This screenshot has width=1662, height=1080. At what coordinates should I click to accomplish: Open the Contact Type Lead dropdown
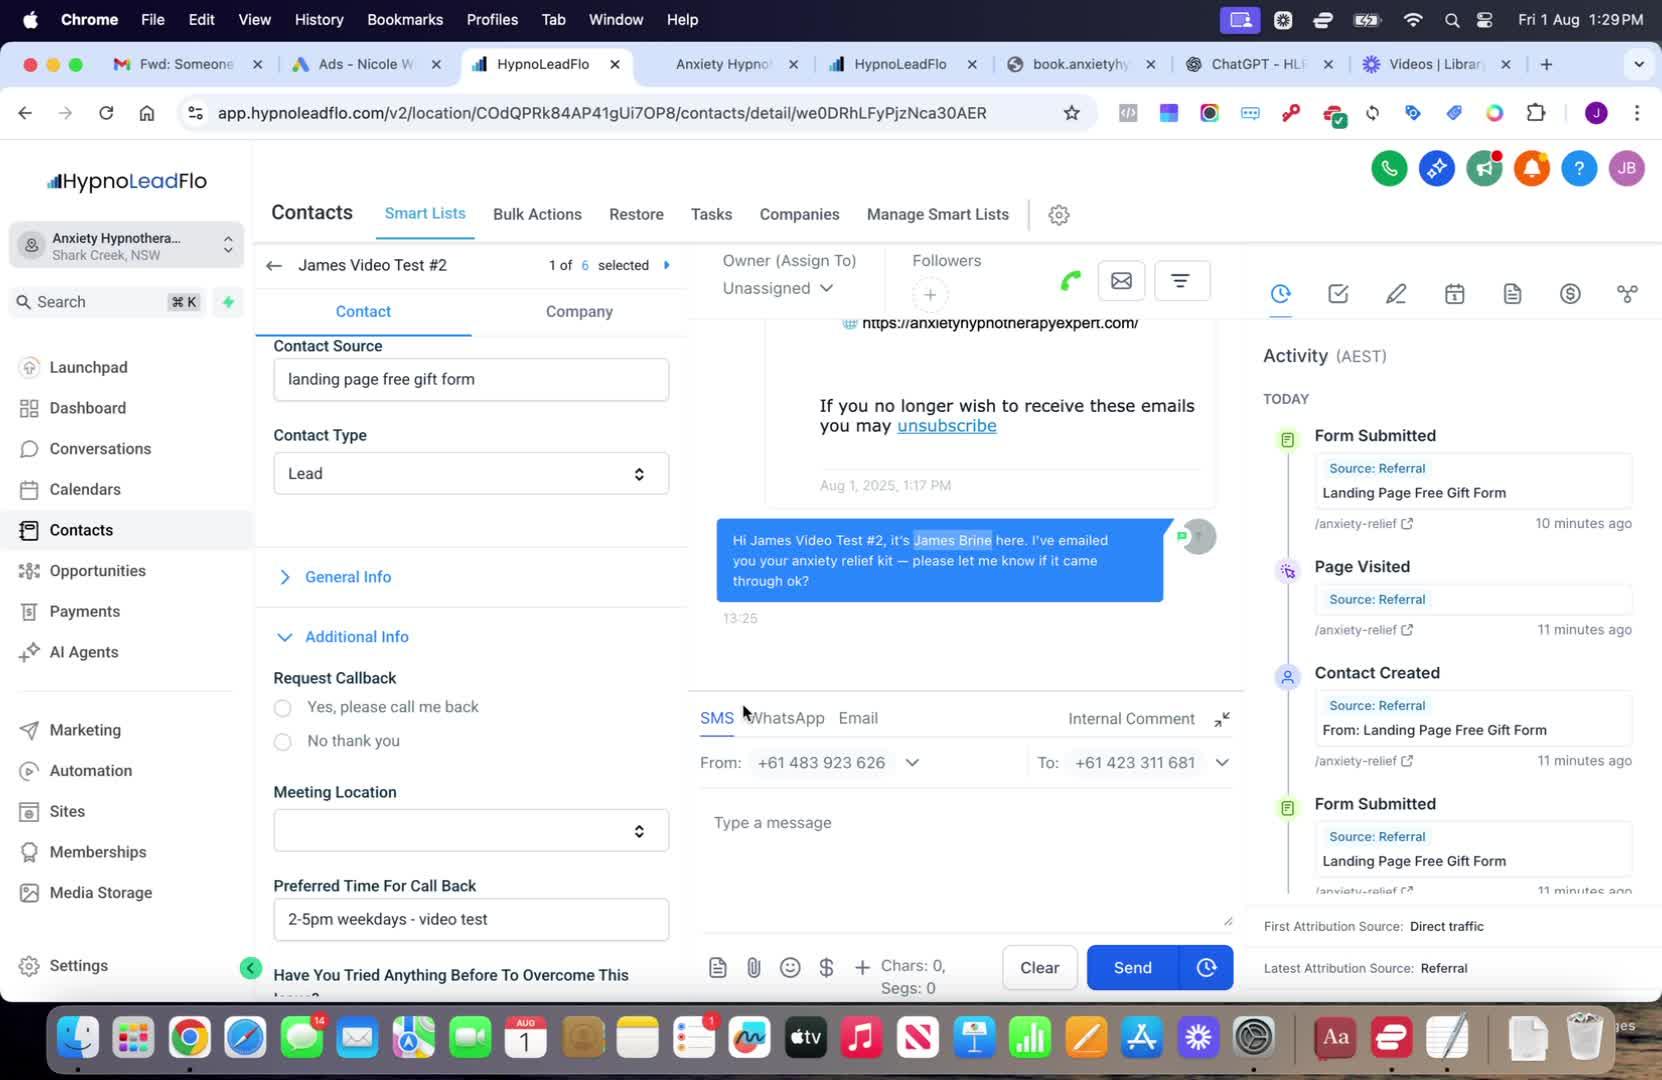coord(471,474)
